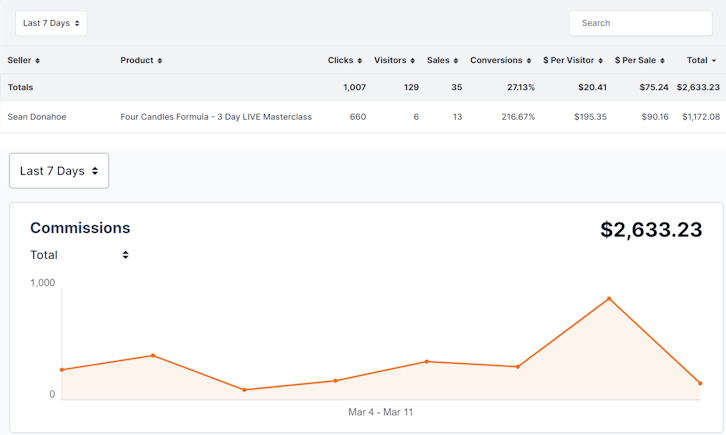Sort by Clicks column header icon
Viewport: 726px width, 435px height.
(x=359, y=61)
